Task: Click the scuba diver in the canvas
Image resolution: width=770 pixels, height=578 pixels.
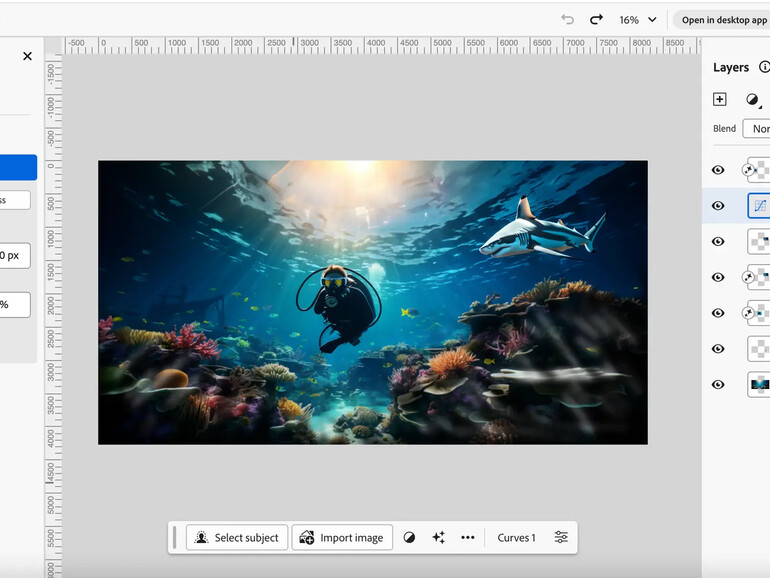Action: pyautogui.click(x=339, y=307)
